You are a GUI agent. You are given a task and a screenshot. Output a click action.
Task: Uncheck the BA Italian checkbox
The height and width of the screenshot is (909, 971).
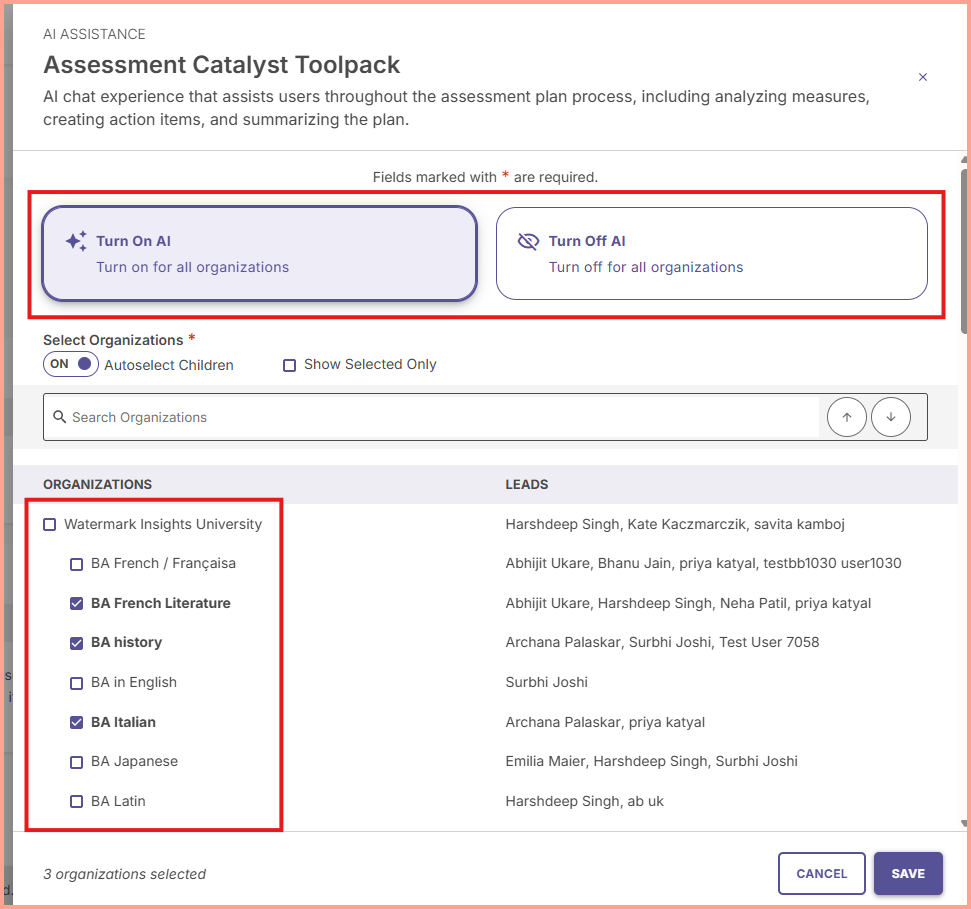pyautogui.click(x=76, y=723)
